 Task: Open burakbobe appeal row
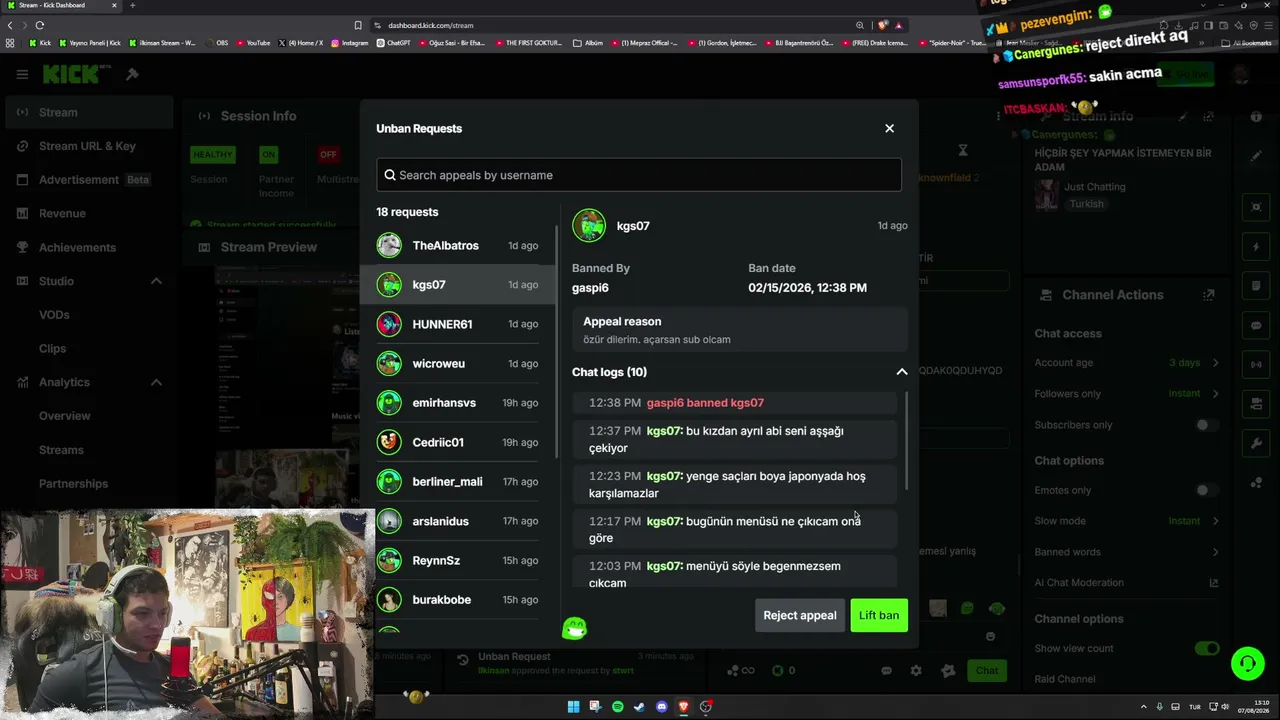click(457, 599)
